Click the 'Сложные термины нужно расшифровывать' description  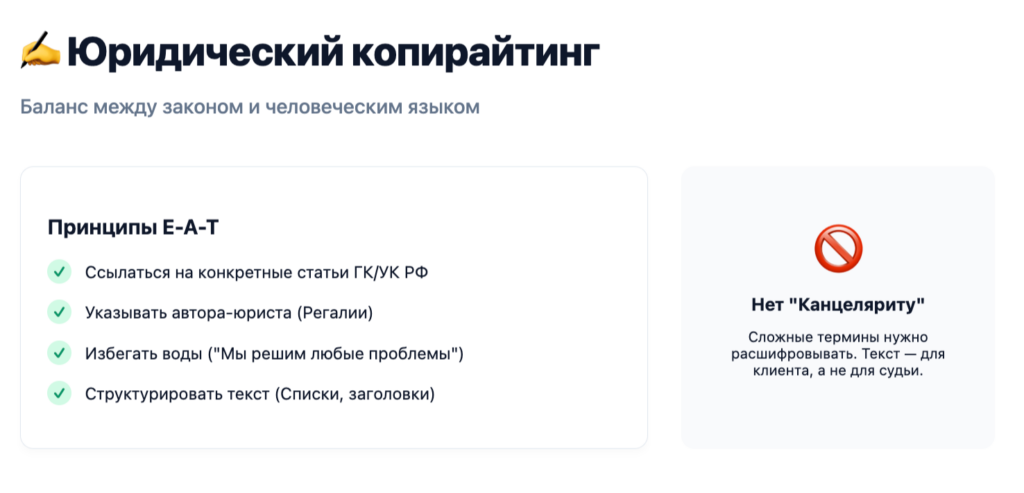point(838,345)
